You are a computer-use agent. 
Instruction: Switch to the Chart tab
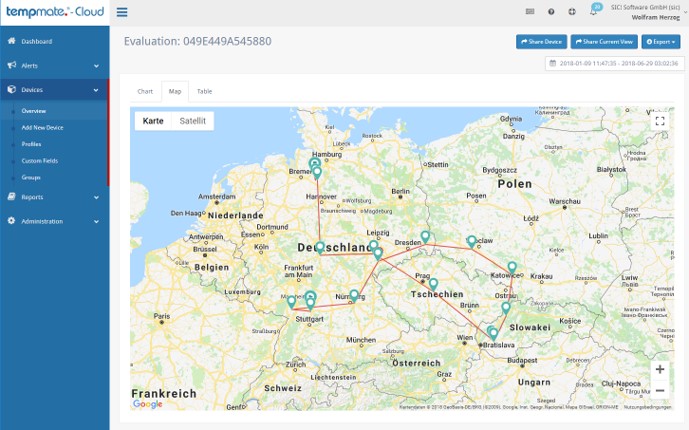[145, 91]
